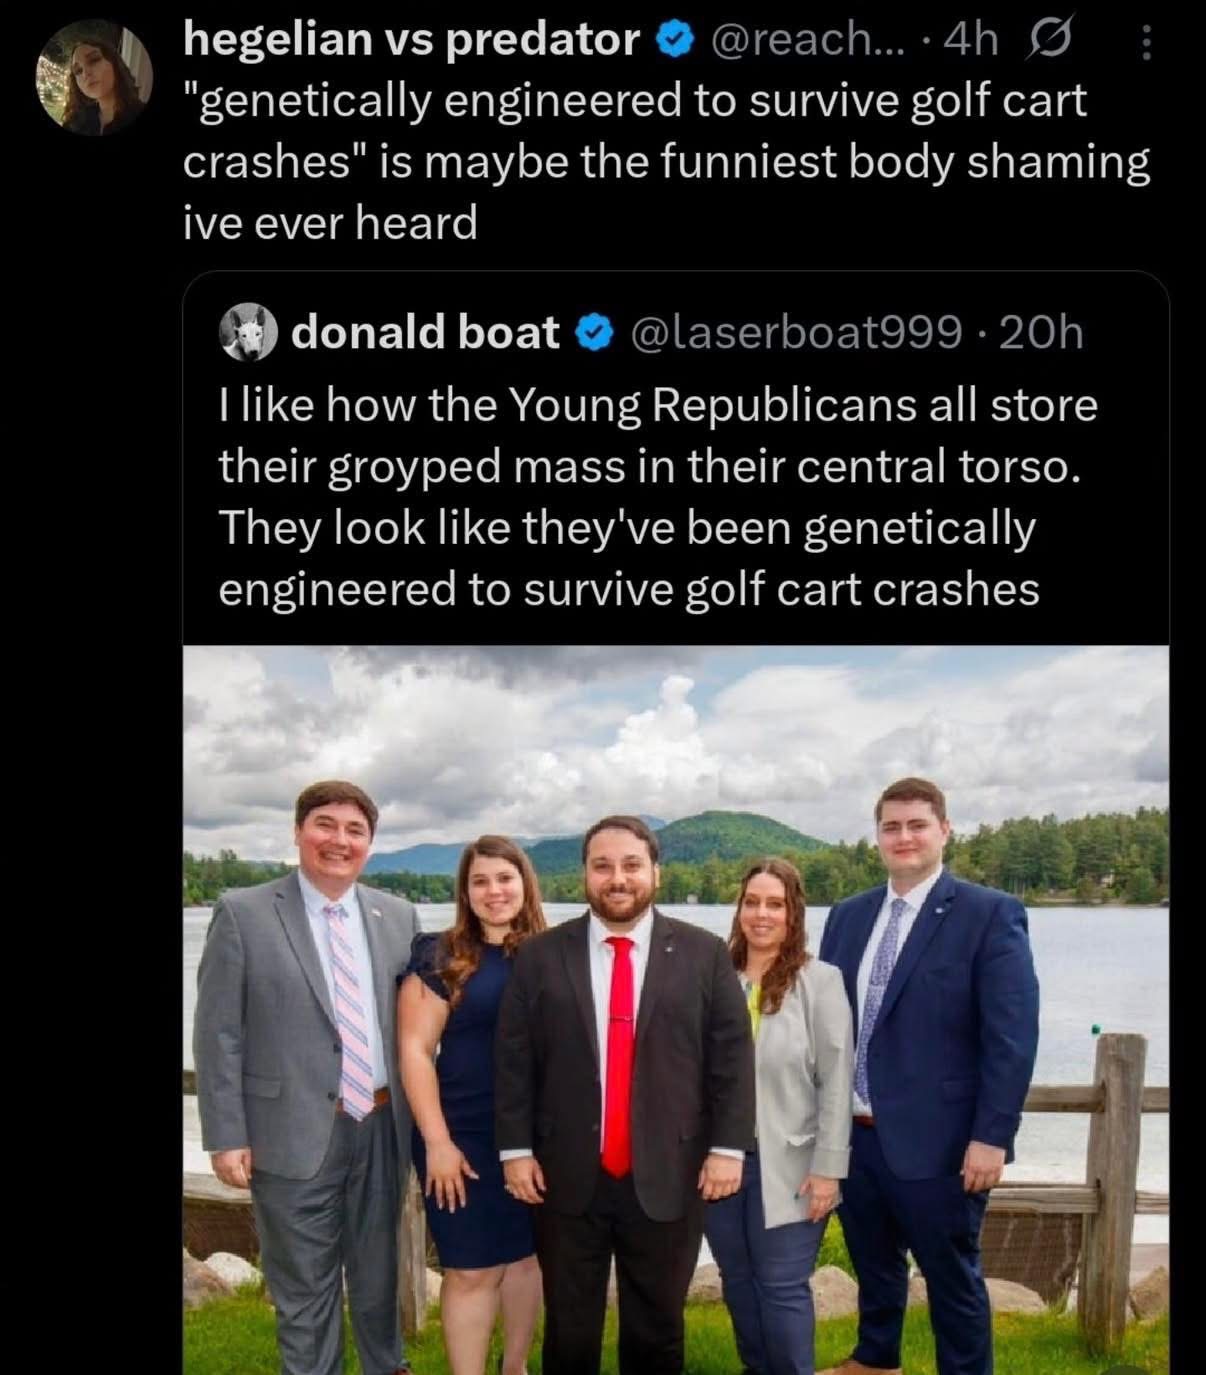Open the three-dot more options menu
Viewport: 1206px width, 1375px height.
click(1146, 42)
